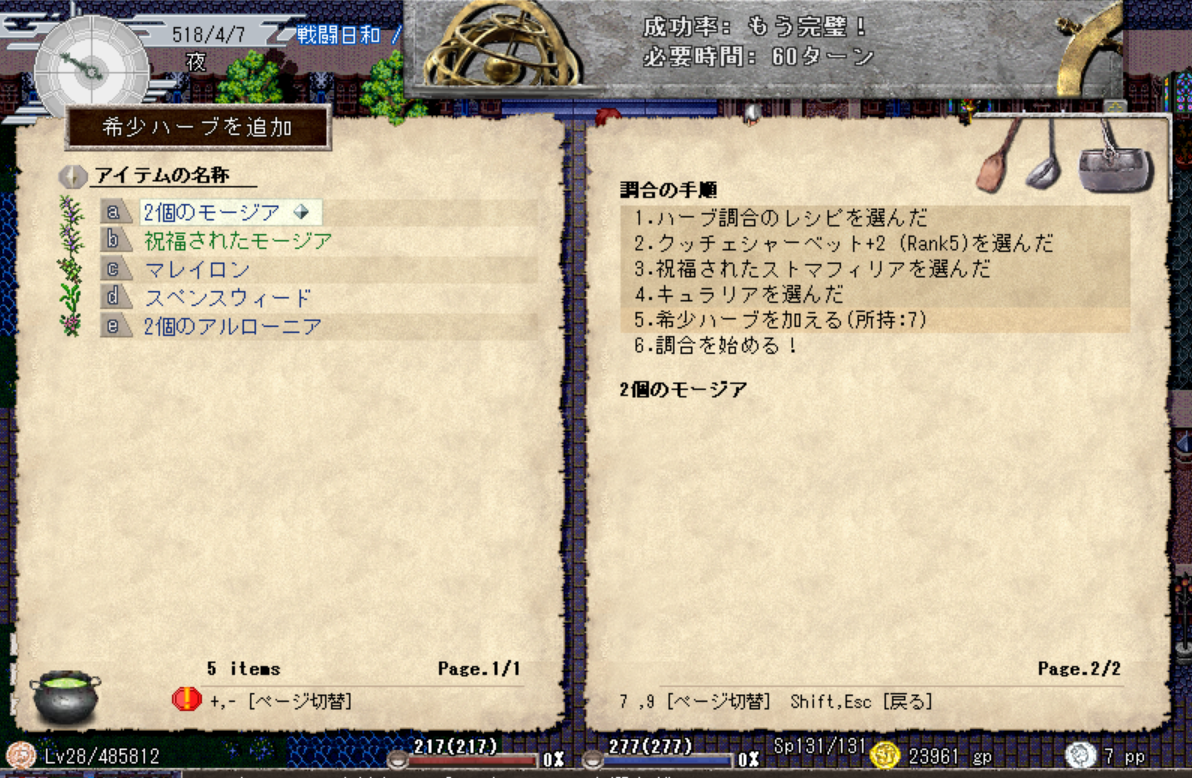Click the gold coin gp icon
This screenshot has width=1192, height=778.
pos(885,755)
